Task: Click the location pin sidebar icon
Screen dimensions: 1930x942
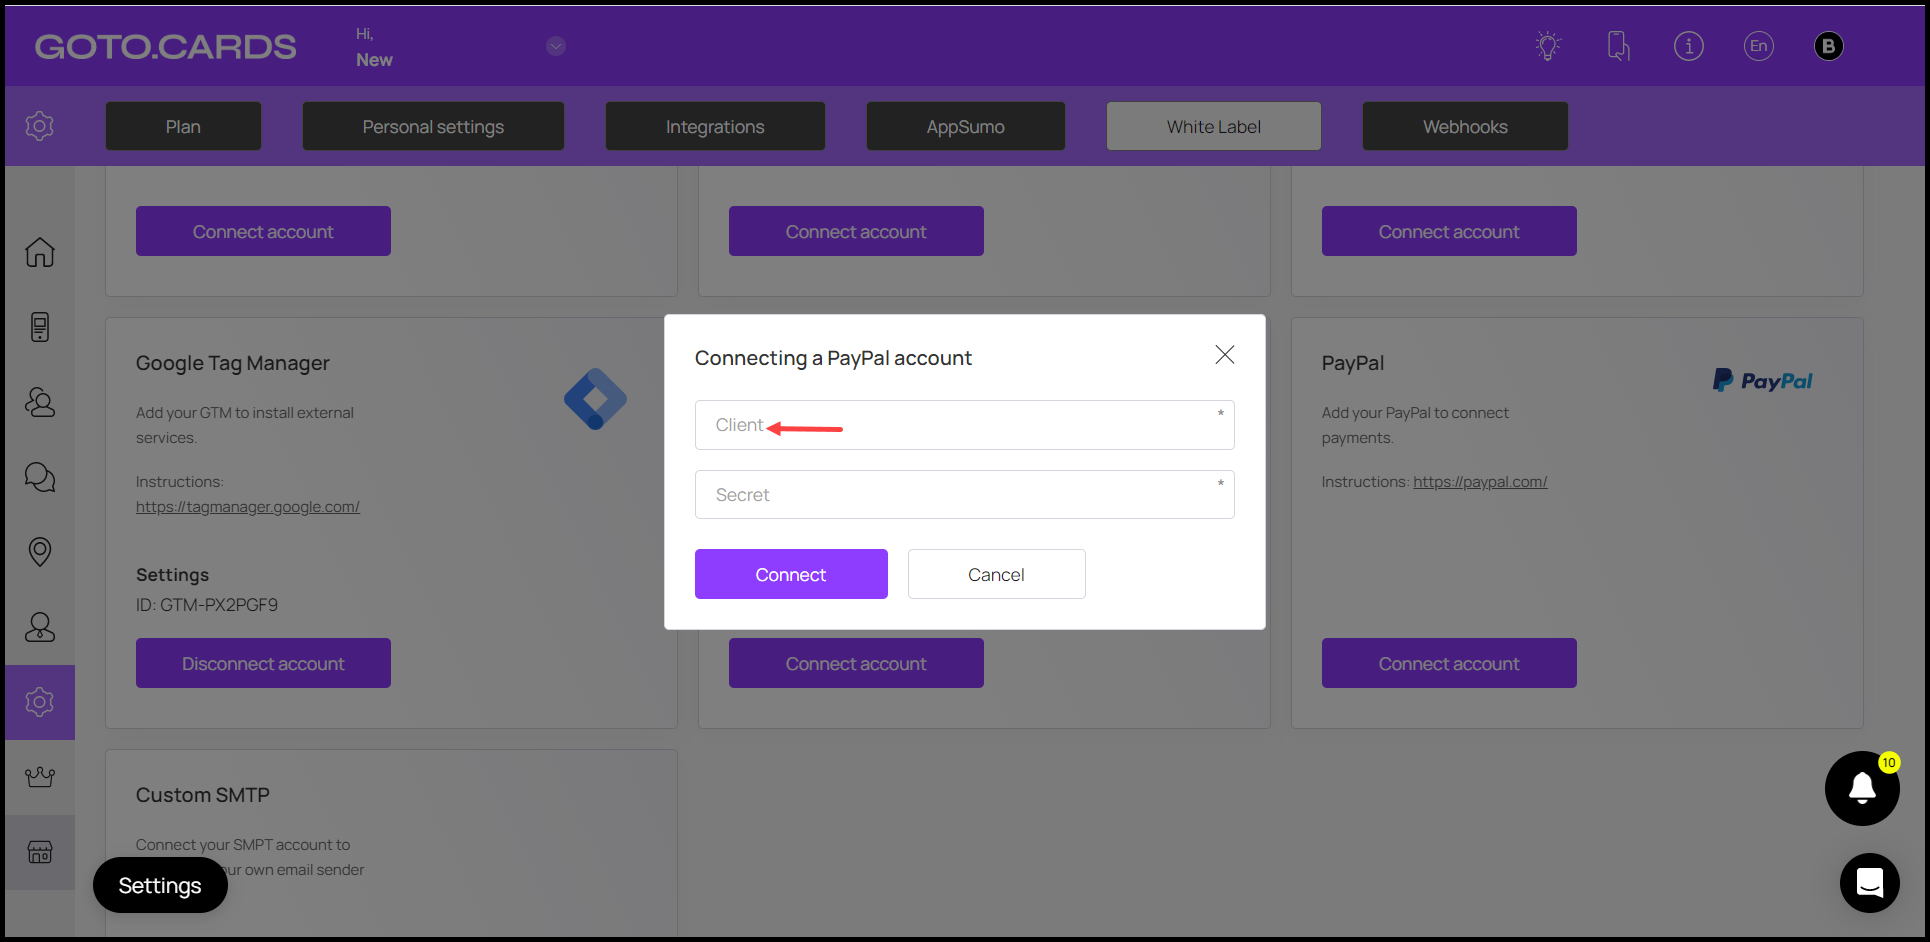Action: click(40, 552)
